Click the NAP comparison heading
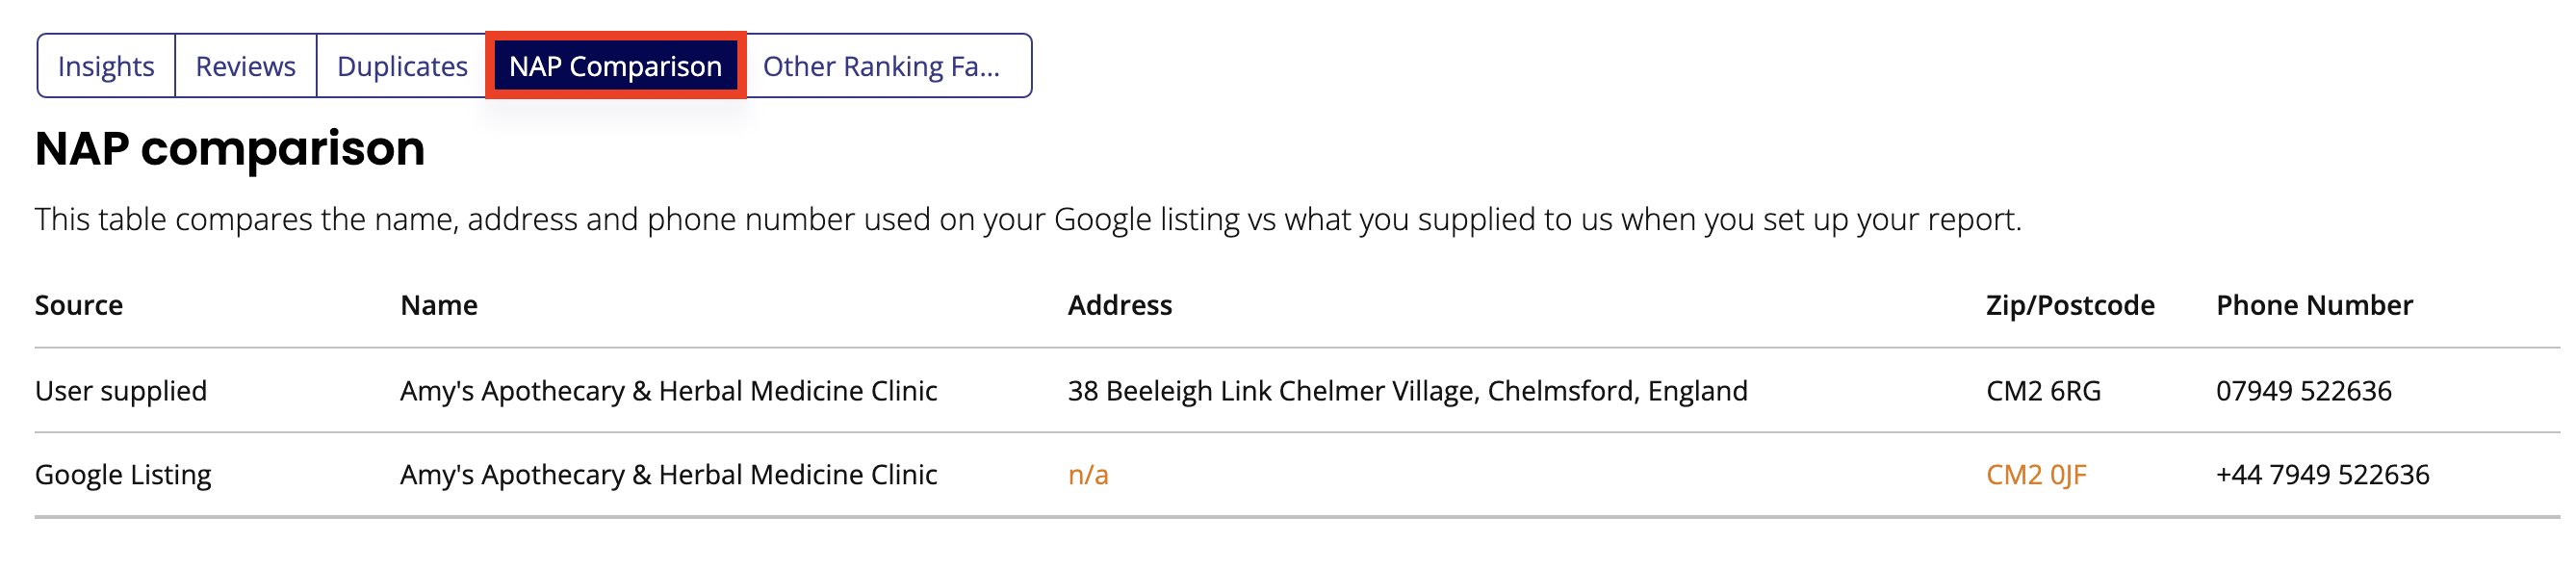The image size is (2576, 569). [x=230, y=149]
